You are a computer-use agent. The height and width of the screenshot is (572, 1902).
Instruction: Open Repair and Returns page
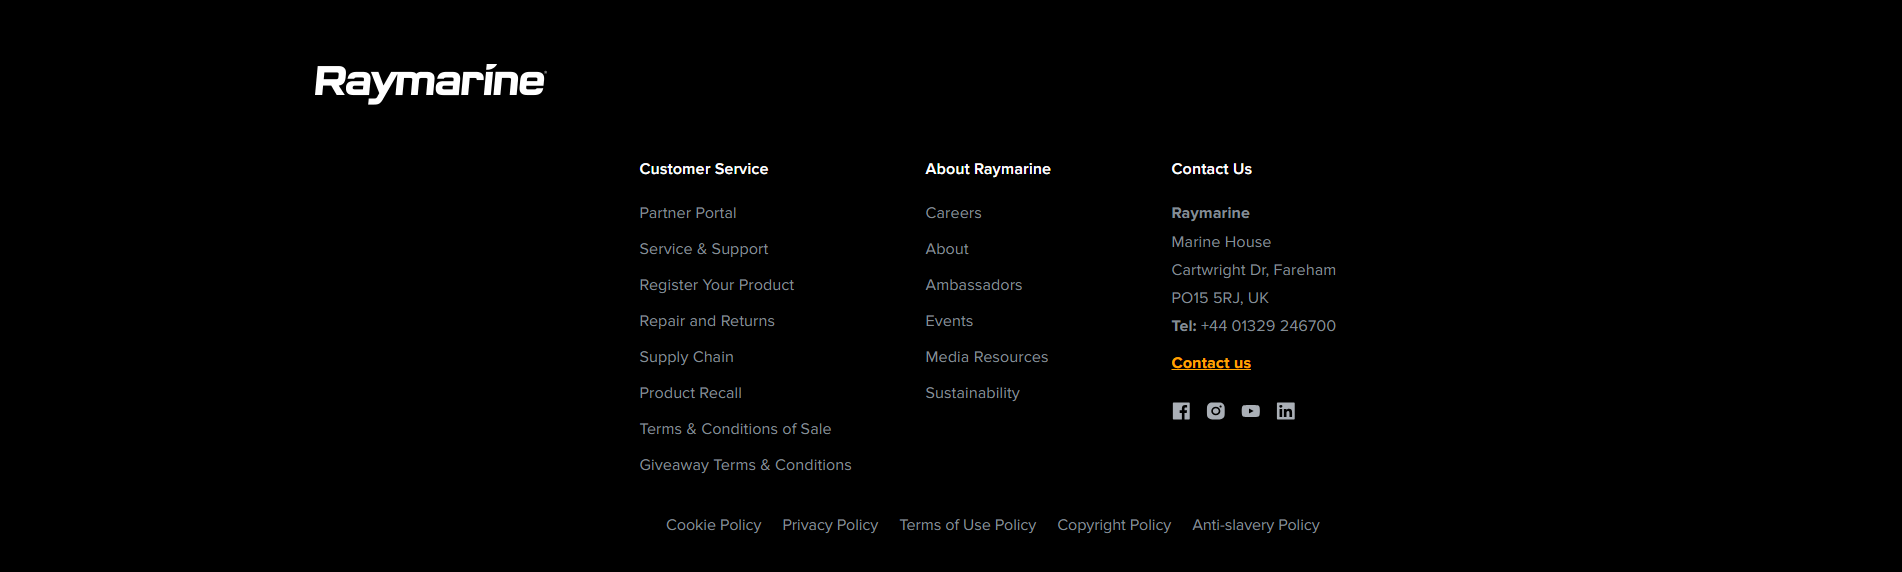707,321
